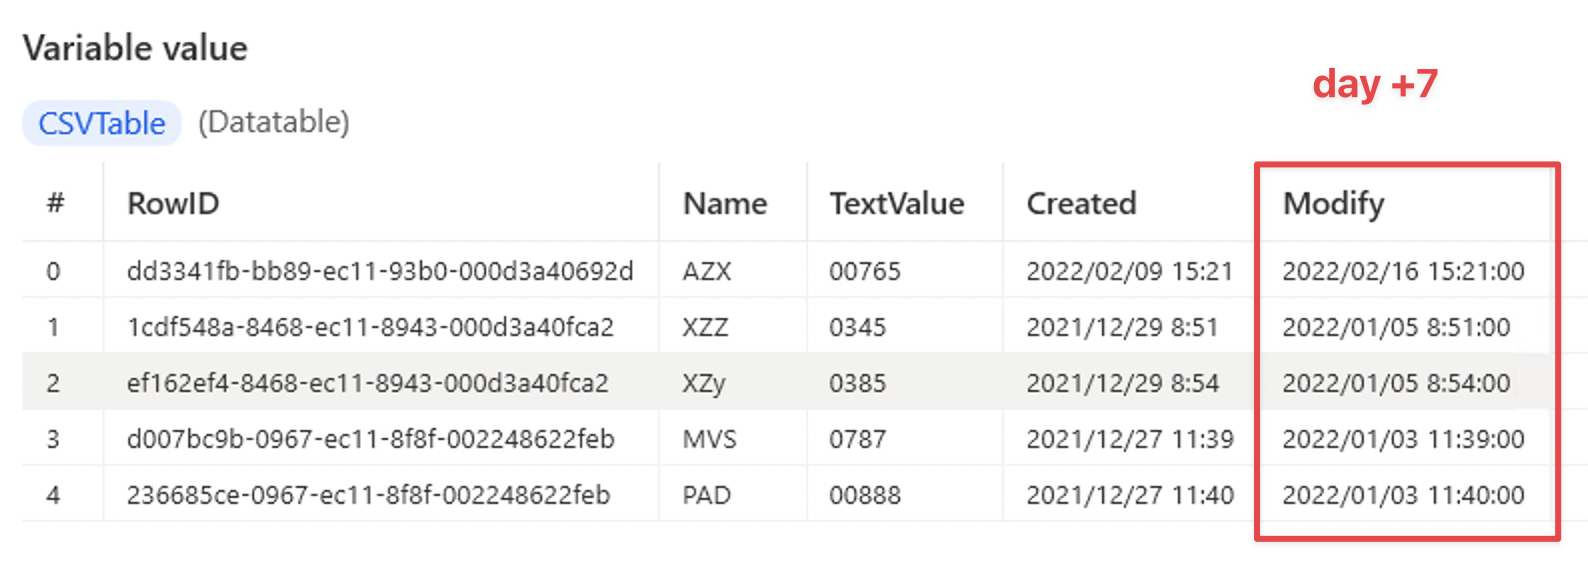
Task: Click the (Datatable) type label
Action: pos(274,122)
